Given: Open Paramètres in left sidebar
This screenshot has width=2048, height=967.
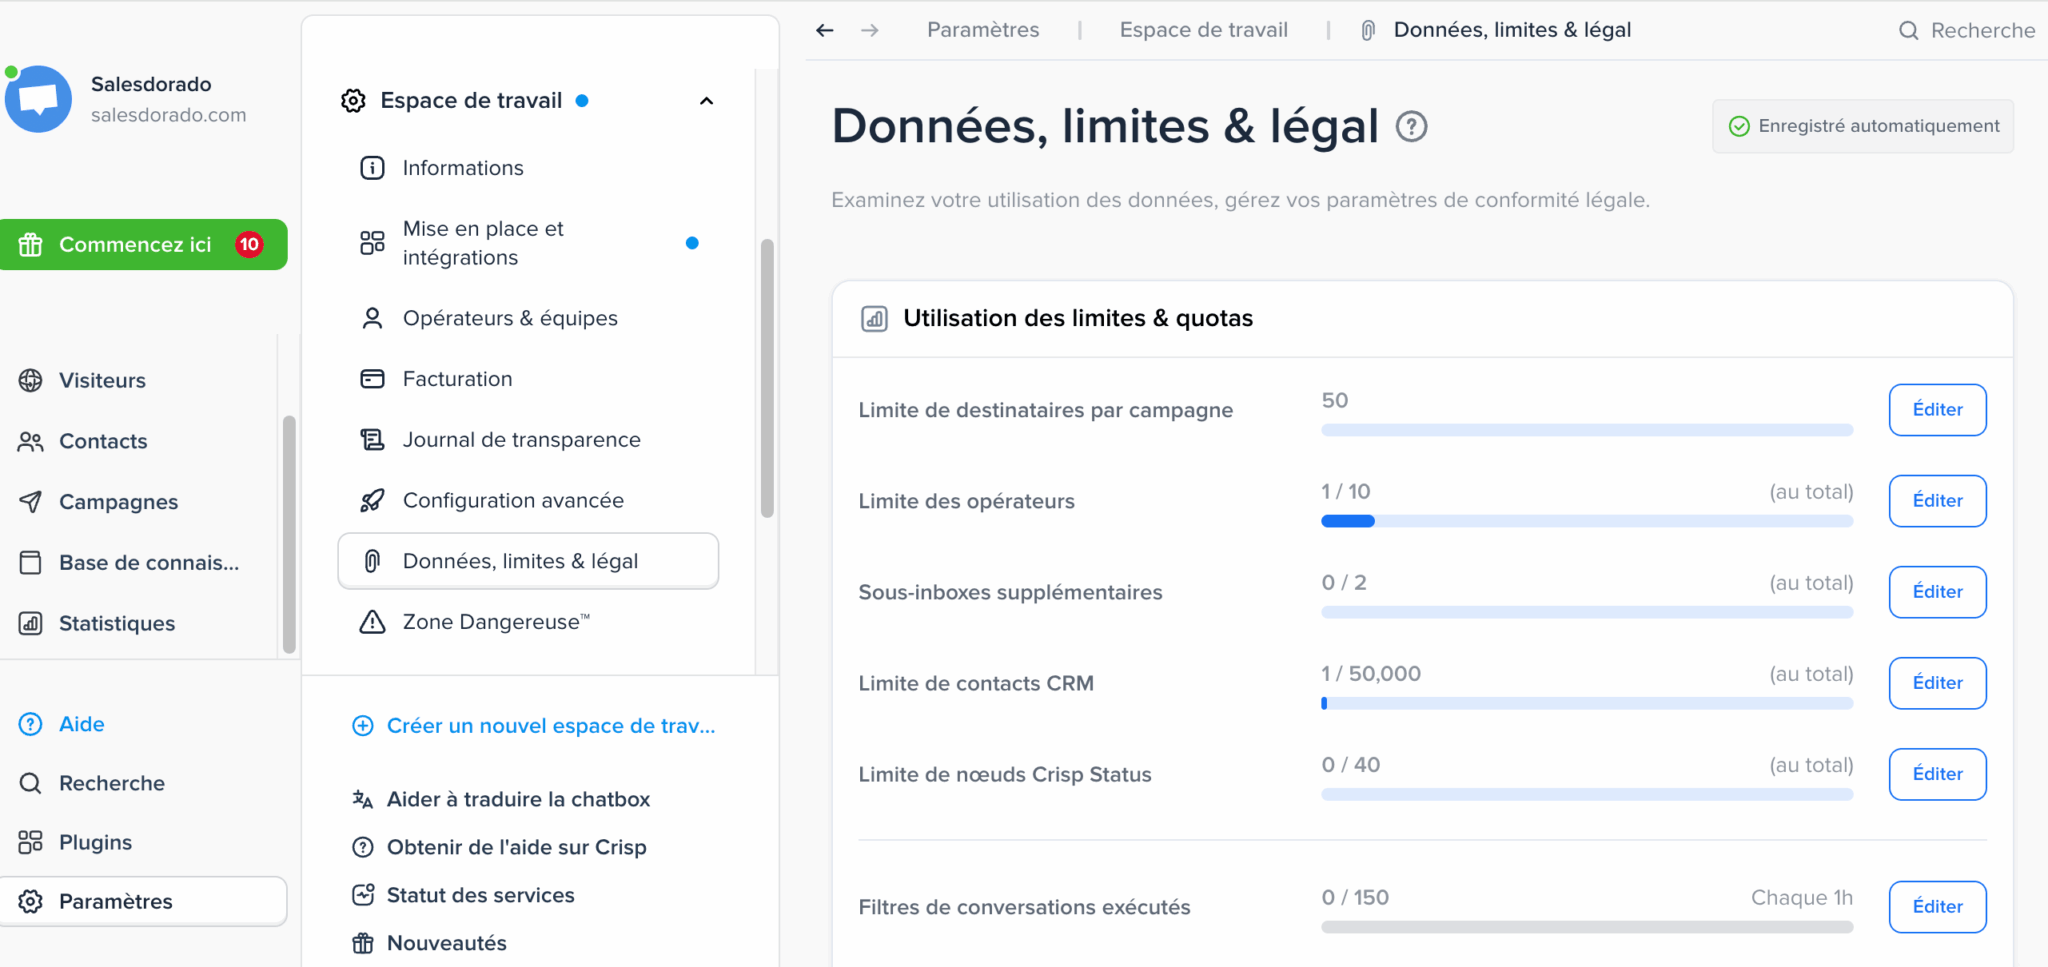Looking at the screenshot, I should pyautogui.click(x=144, y=901).
